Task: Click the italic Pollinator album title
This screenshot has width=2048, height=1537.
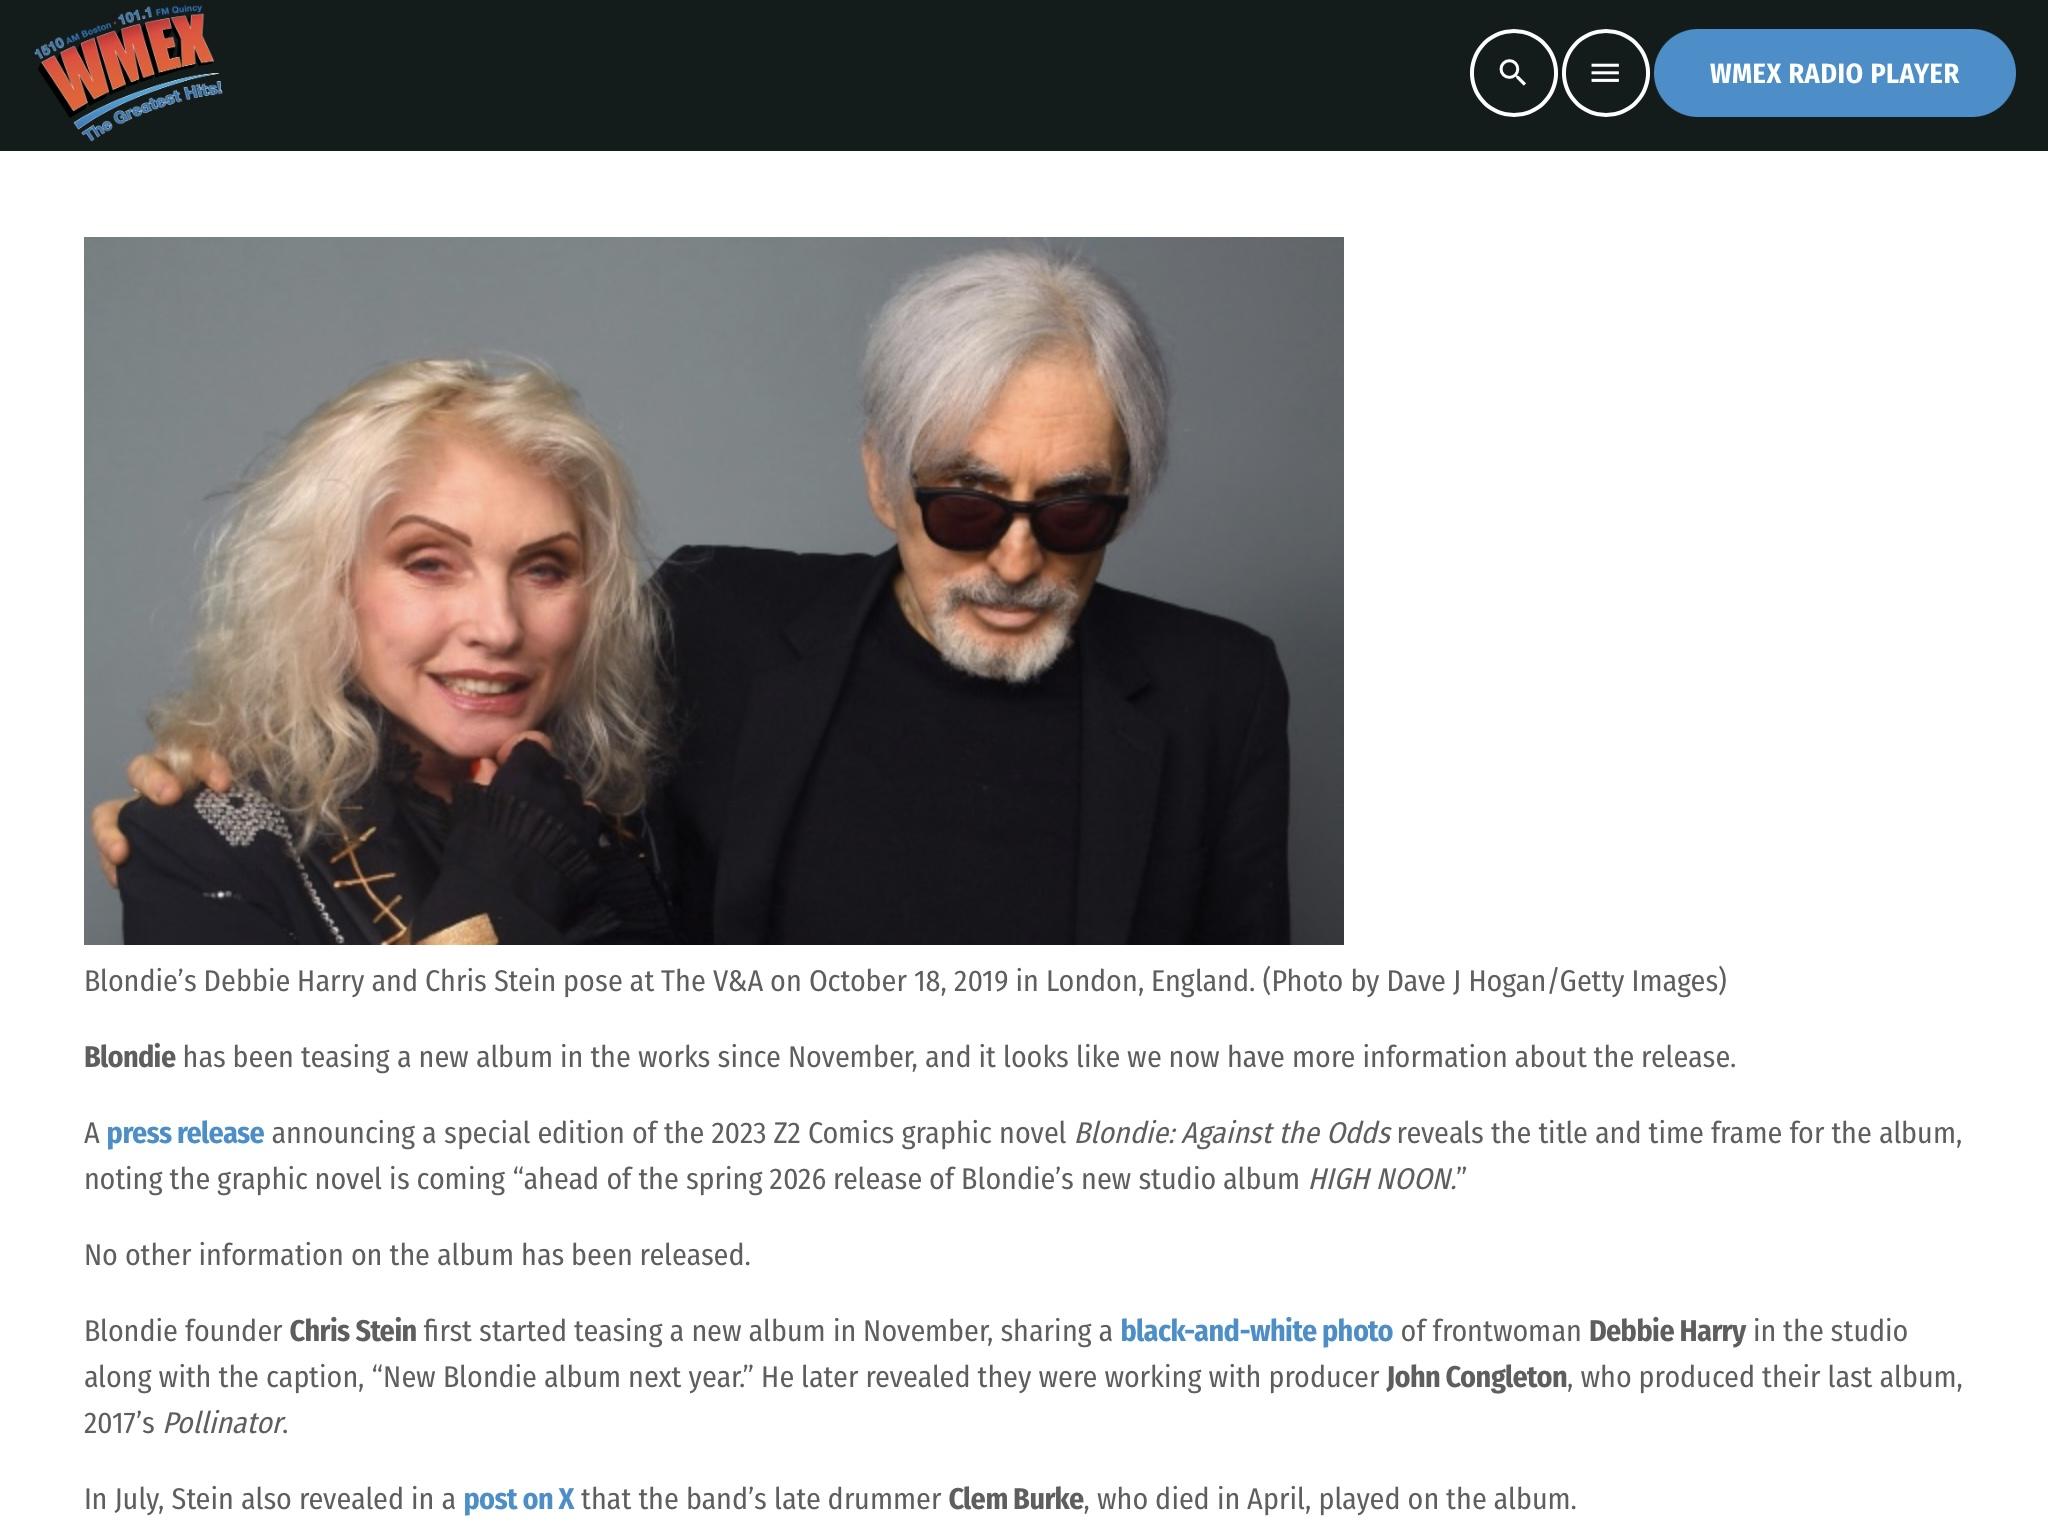Action: (223, 1423)
